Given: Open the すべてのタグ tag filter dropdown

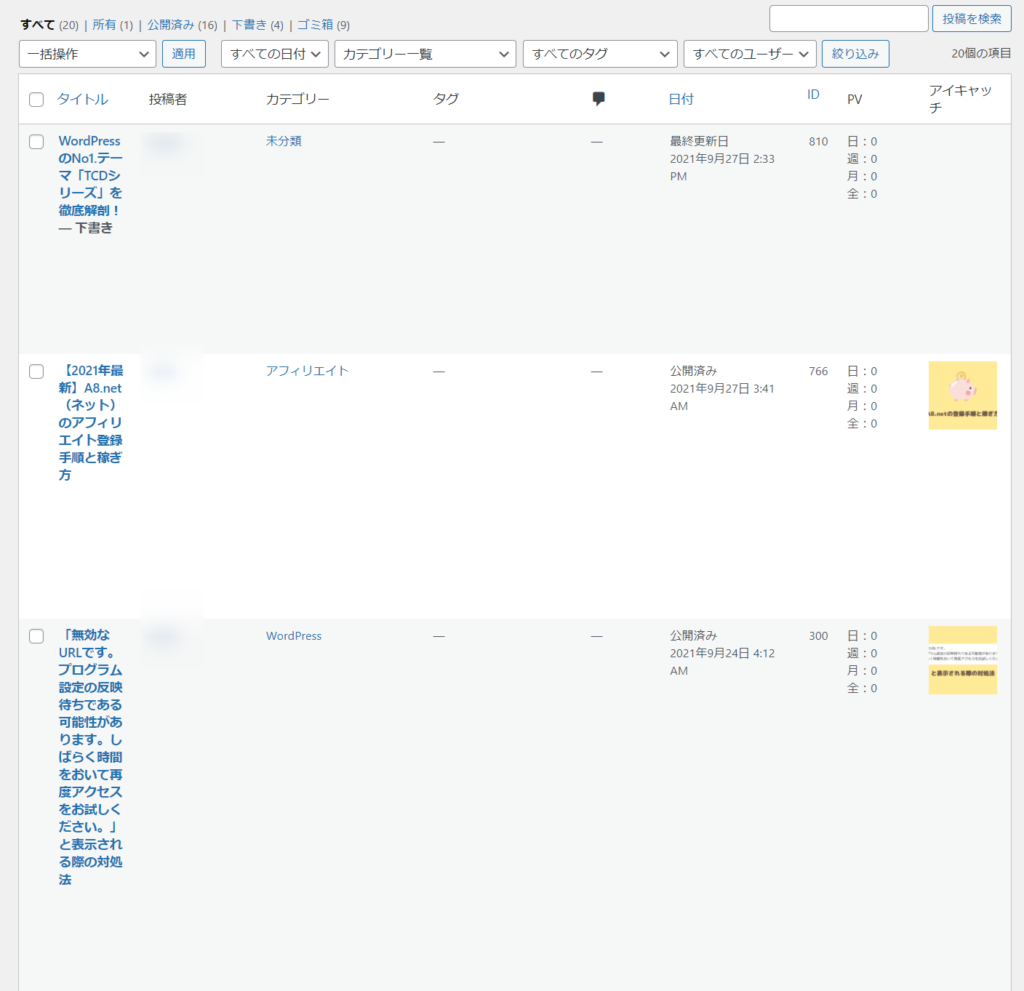Looking at the screenshot, I should (x=599, y=54).
